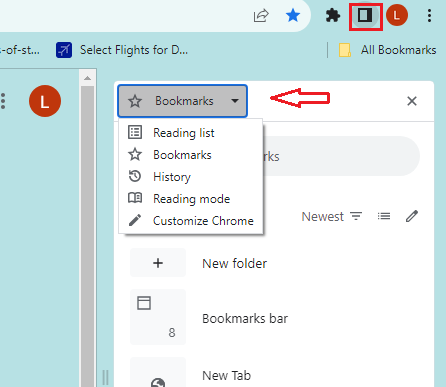Click the New folder plus button
The height and width of the screenshot is (387, 446).
[x=158, y=263]
